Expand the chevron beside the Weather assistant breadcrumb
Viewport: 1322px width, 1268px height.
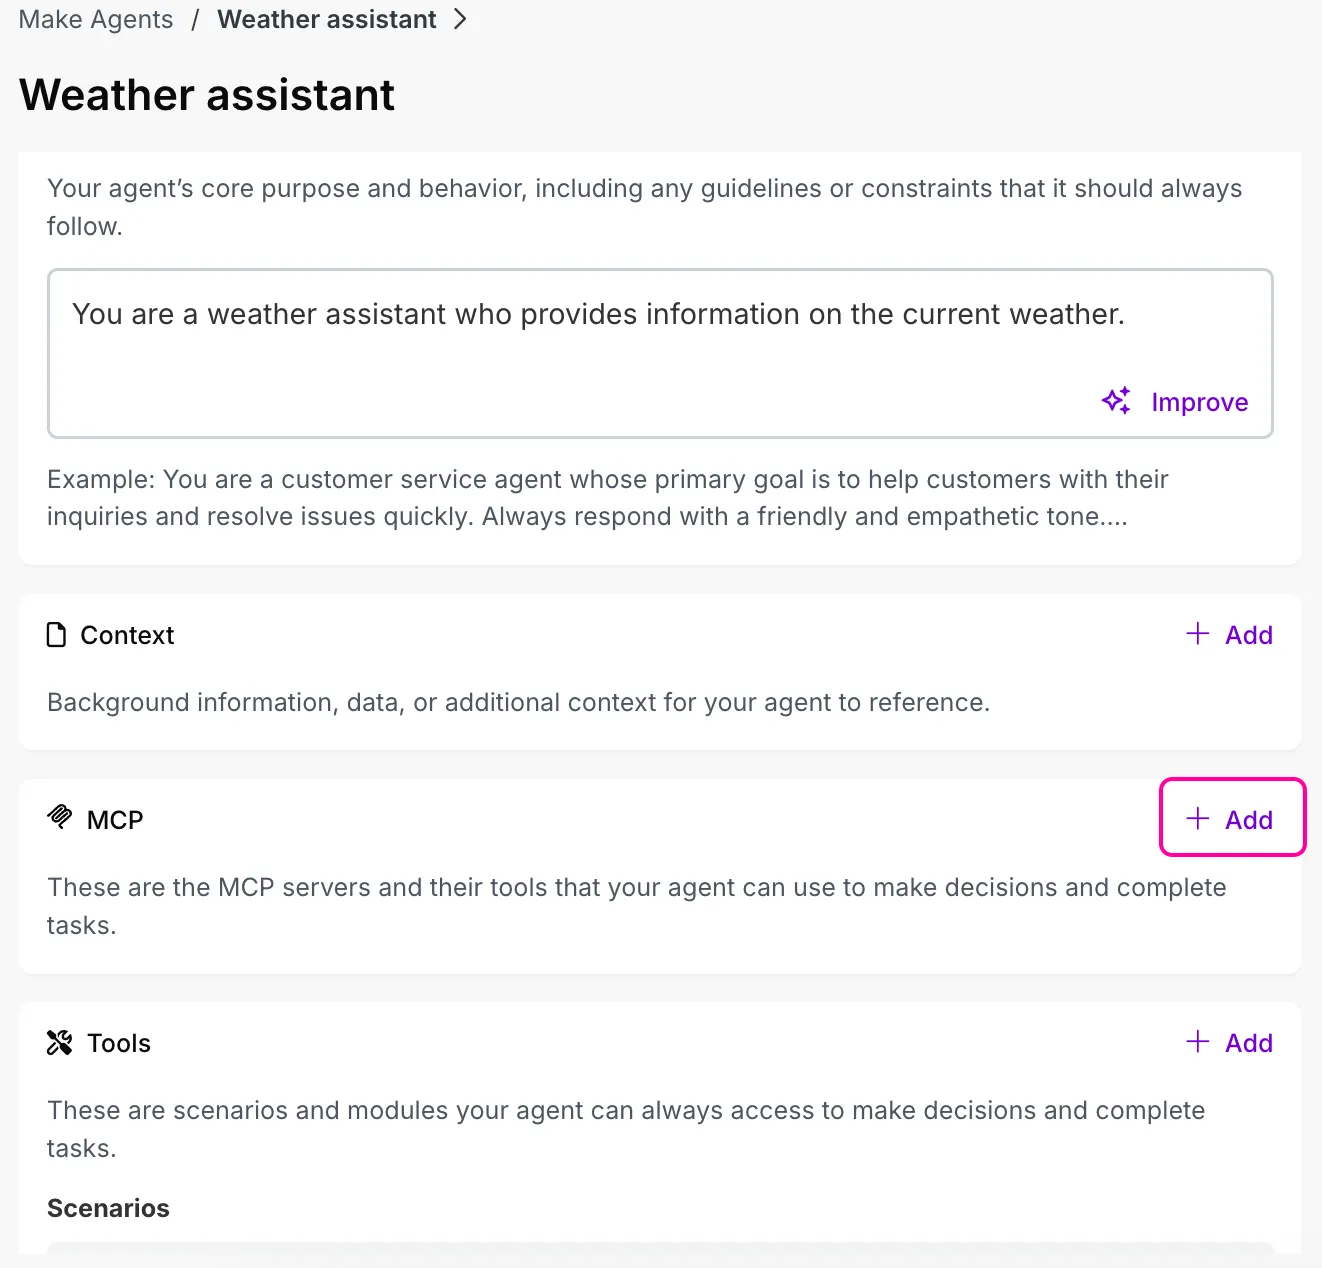point(460,20)
